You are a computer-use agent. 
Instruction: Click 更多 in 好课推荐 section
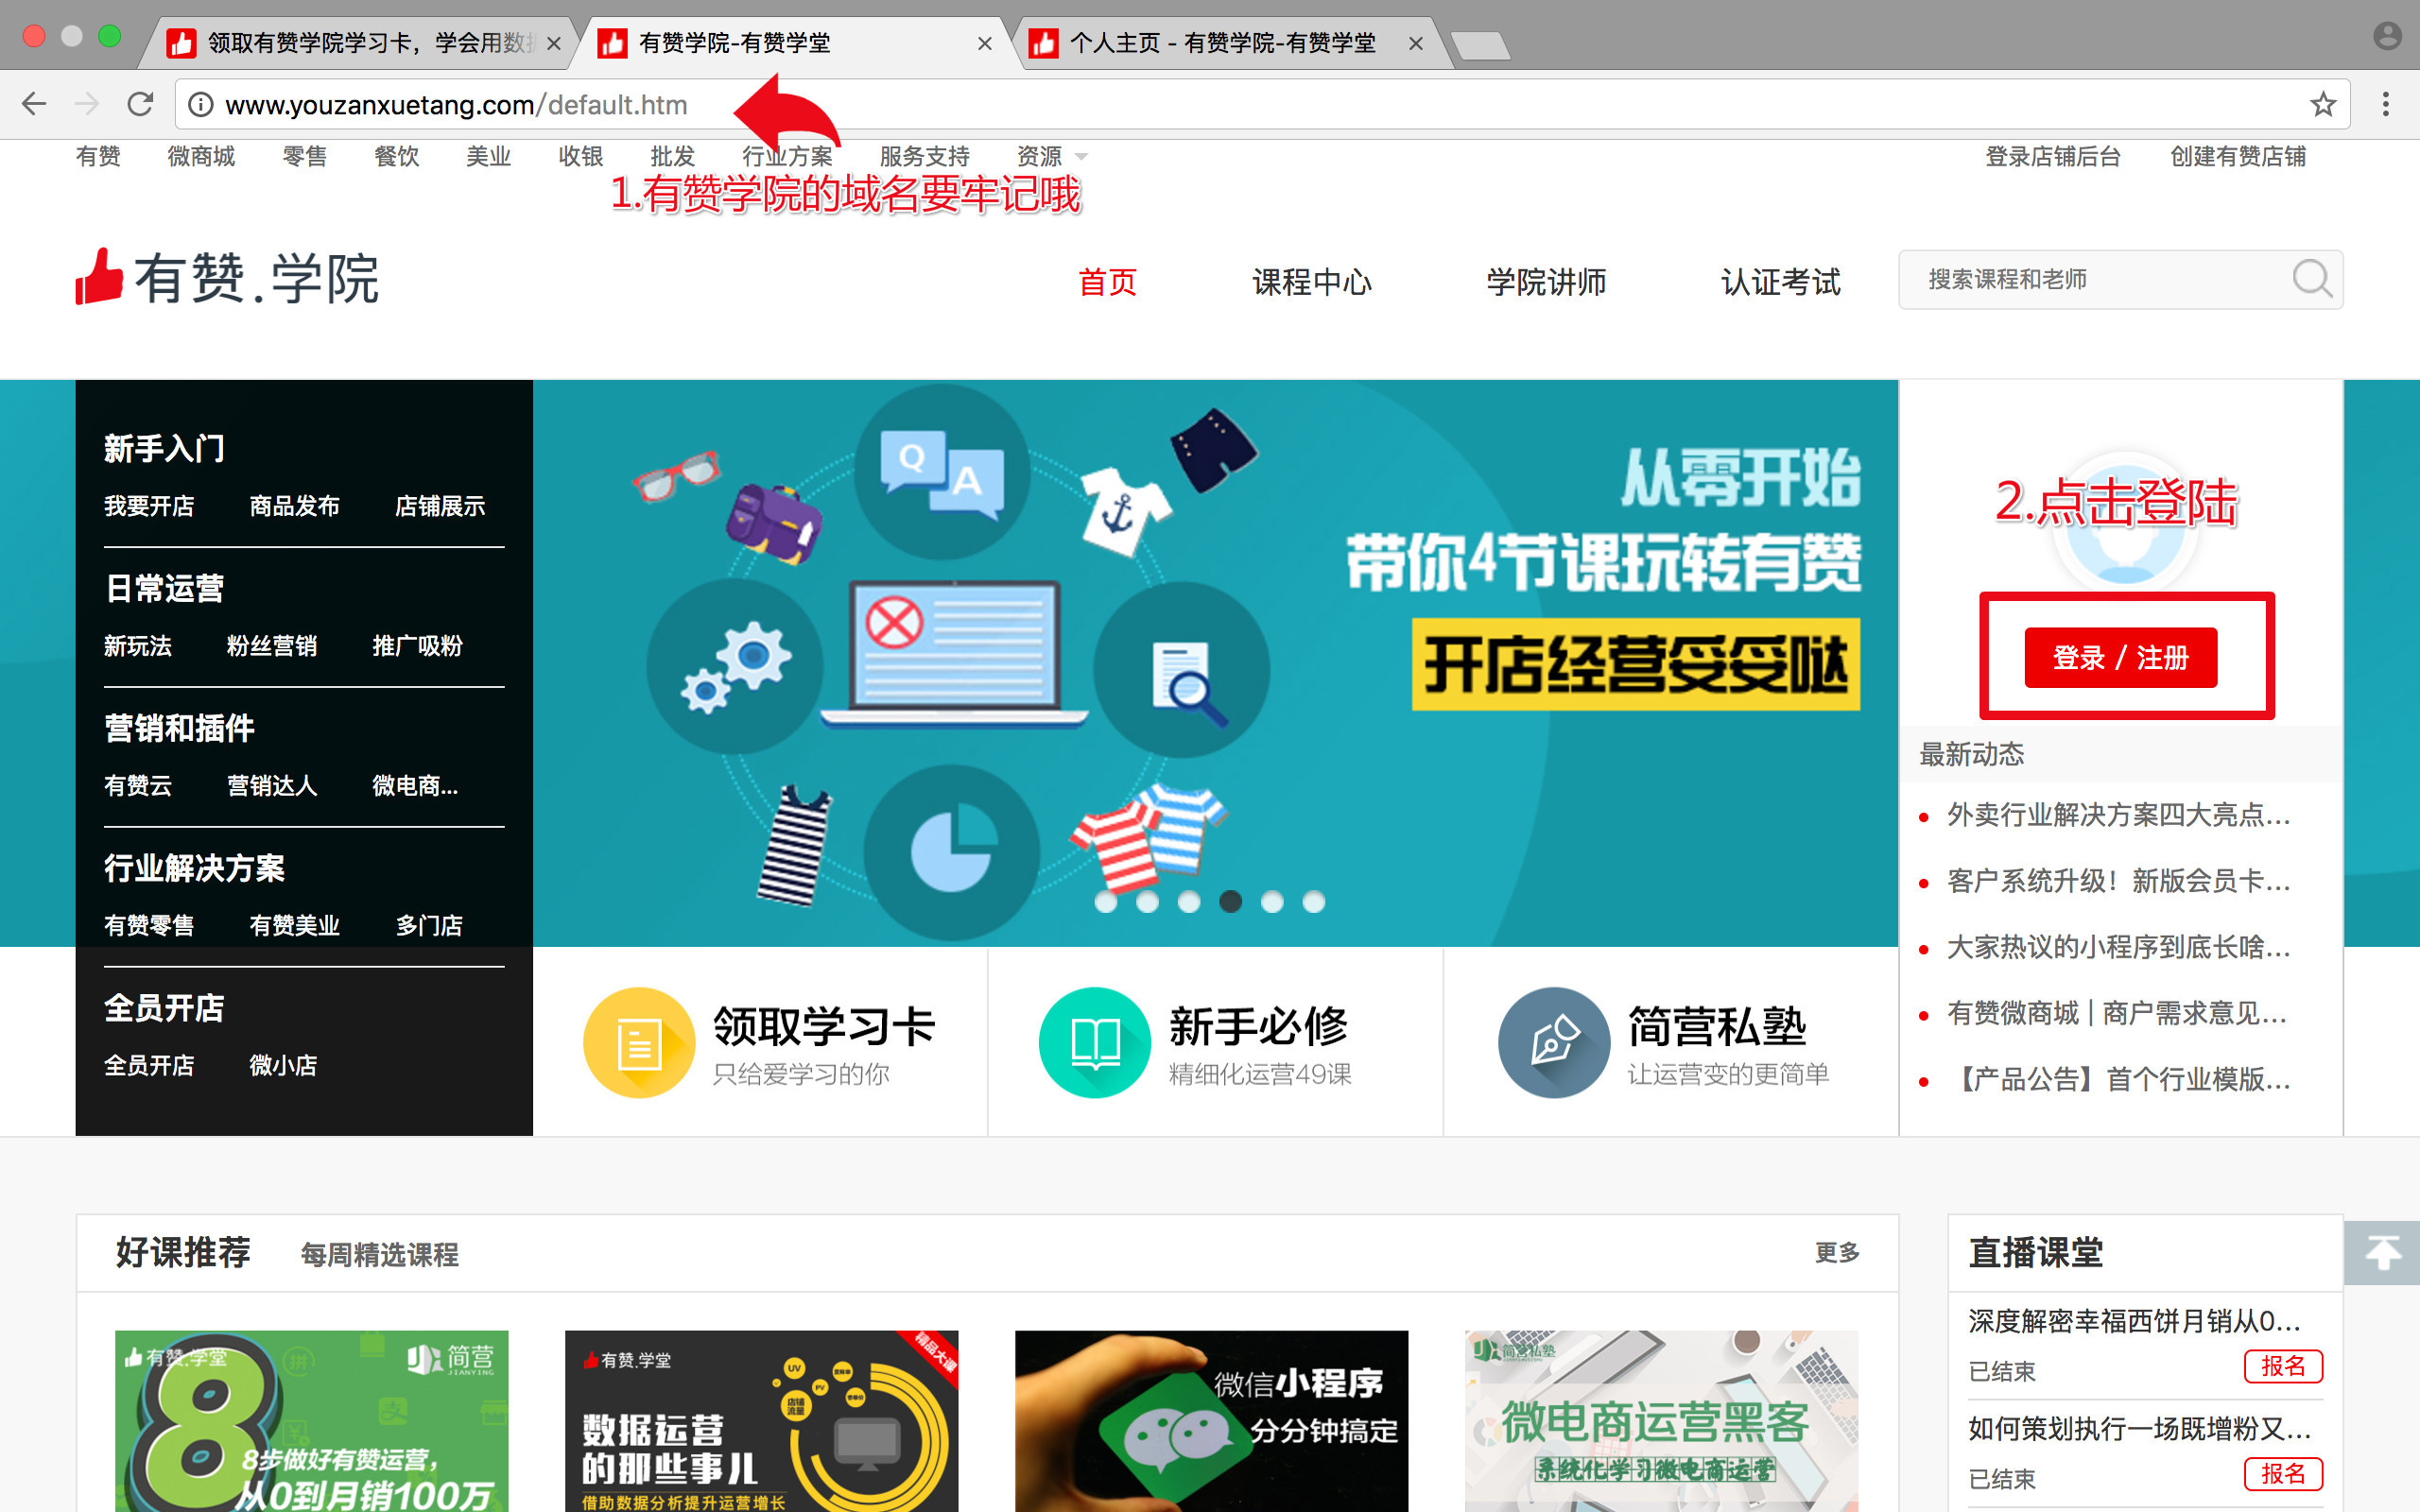click(x=1837, y=1253)
